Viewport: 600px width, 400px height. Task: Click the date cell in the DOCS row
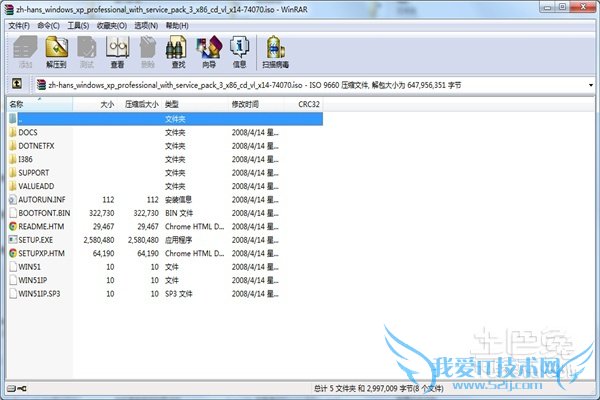(x=255, y=132)
